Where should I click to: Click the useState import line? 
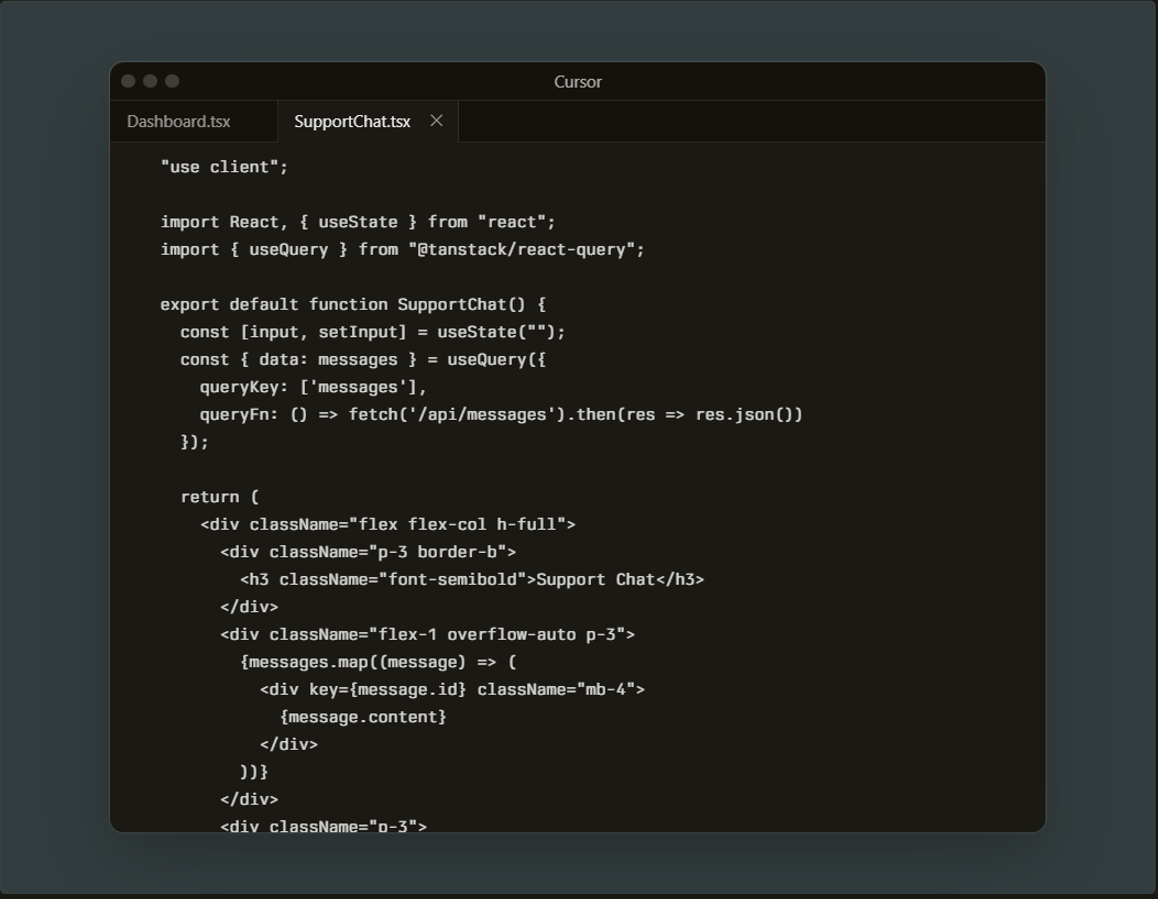tap(357, 222)
